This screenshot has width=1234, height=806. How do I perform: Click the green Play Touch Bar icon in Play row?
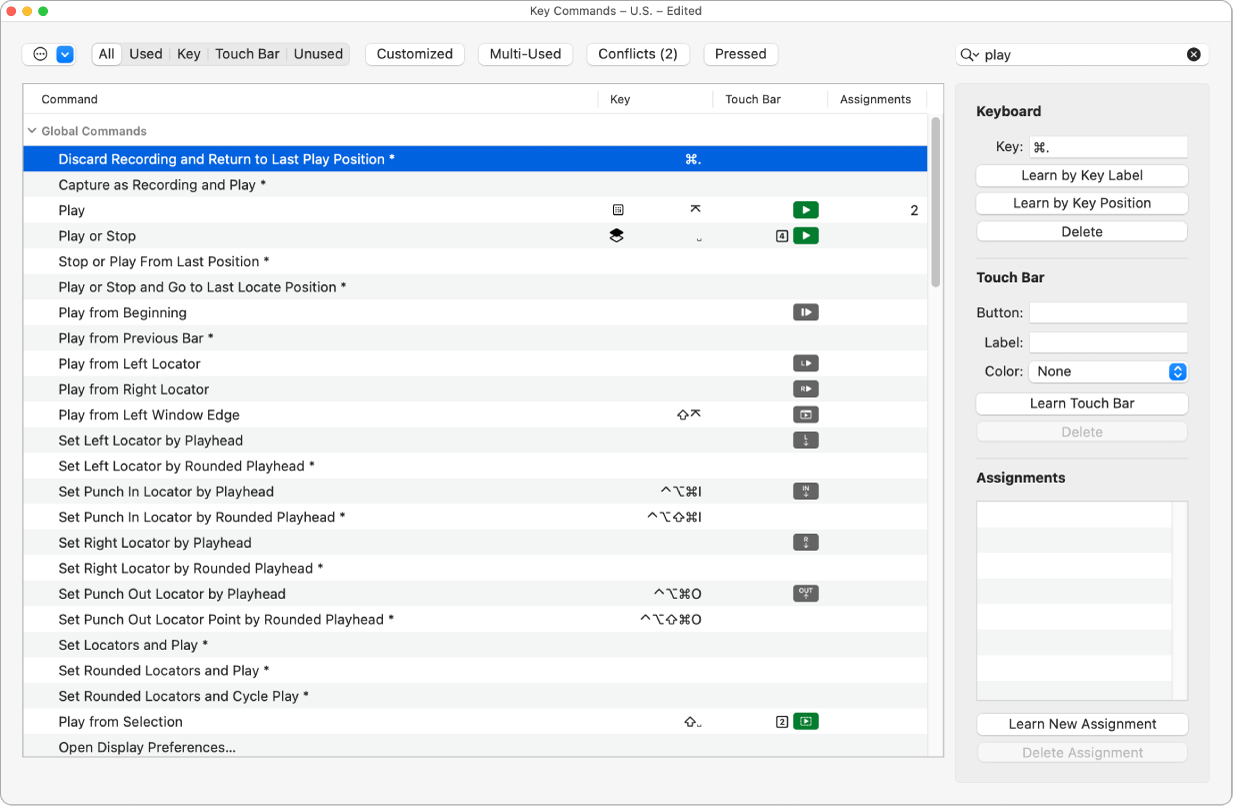805,210
